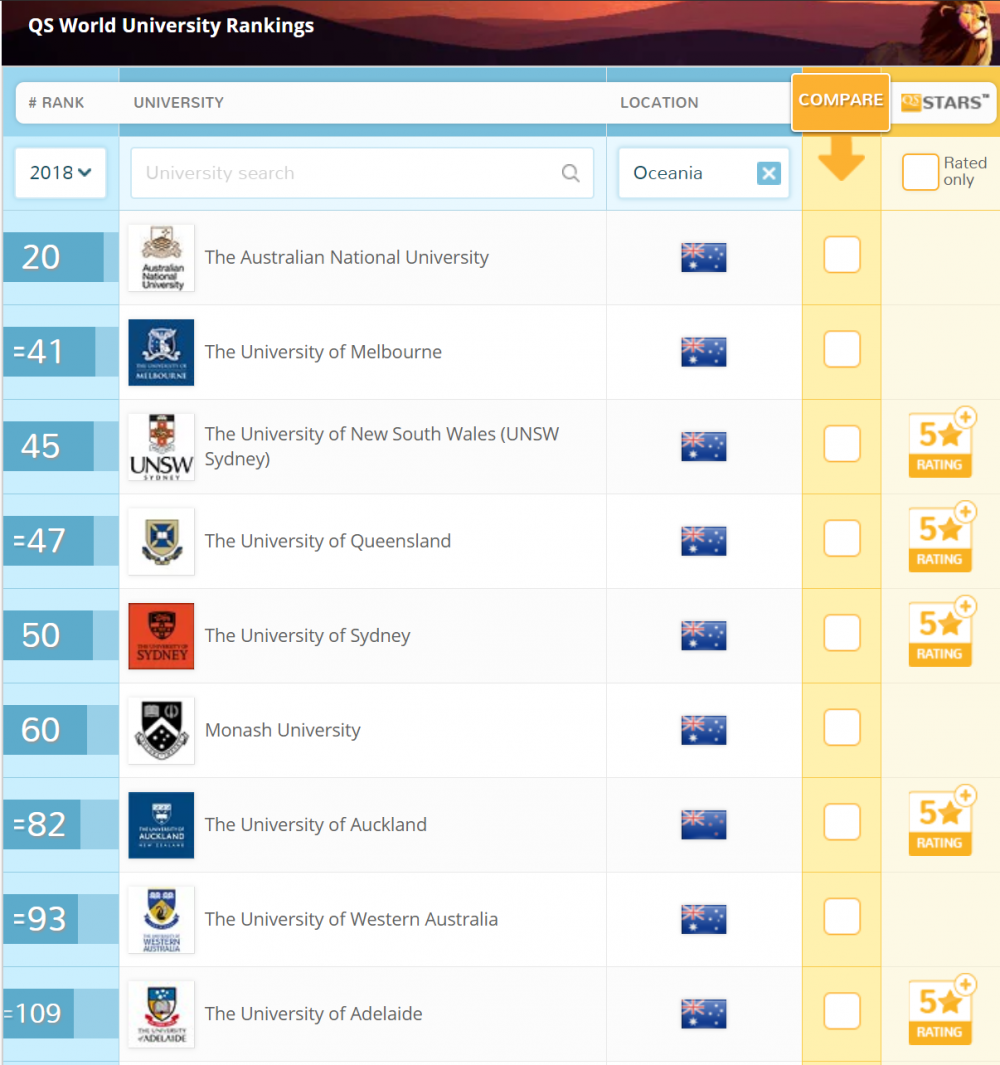
Task: Enable the Rated only checkbox
Action: click(x=920, y=172)
